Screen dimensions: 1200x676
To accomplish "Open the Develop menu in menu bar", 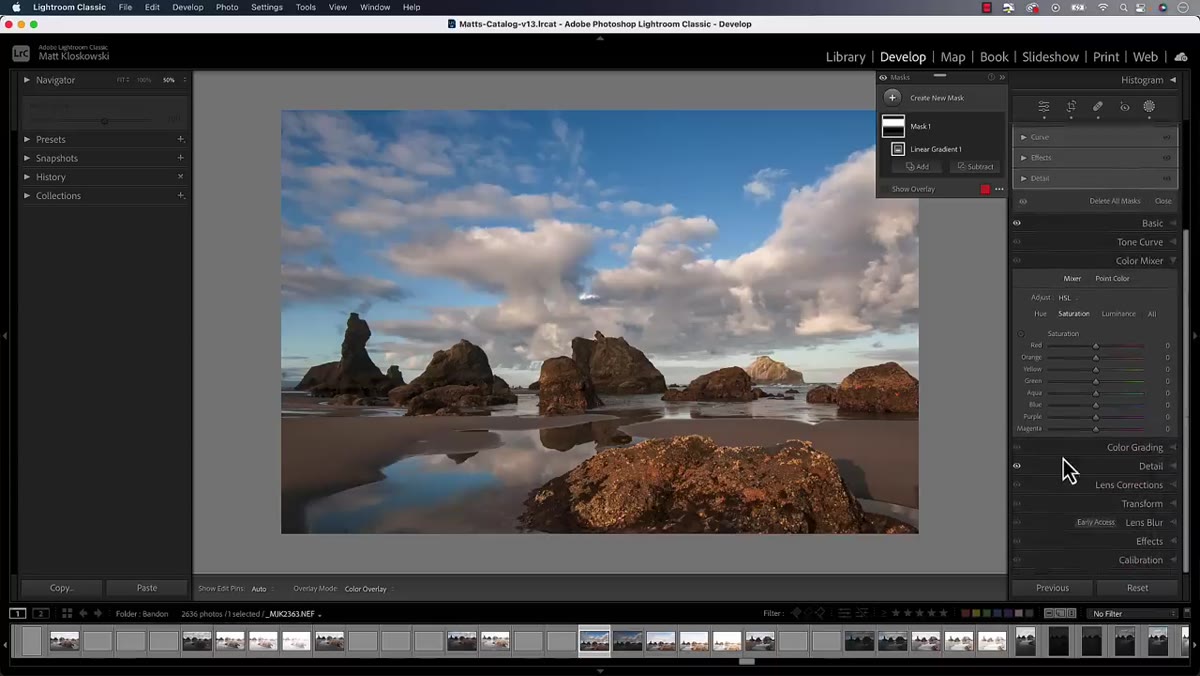I will click(x=187, y=7).
